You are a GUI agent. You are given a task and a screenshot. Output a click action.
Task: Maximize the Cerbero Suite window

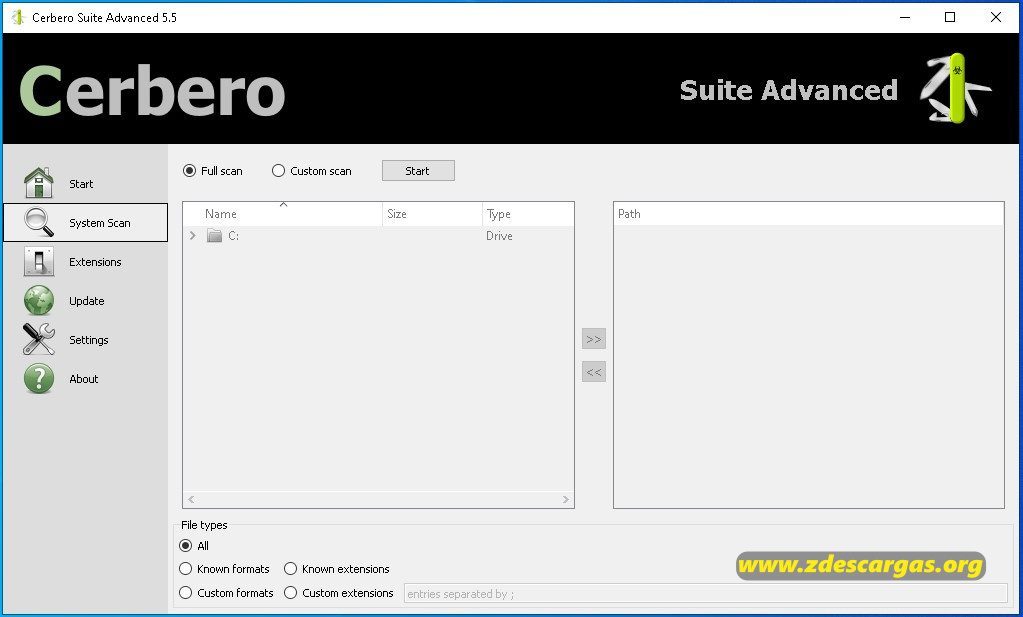click(950, 18)
